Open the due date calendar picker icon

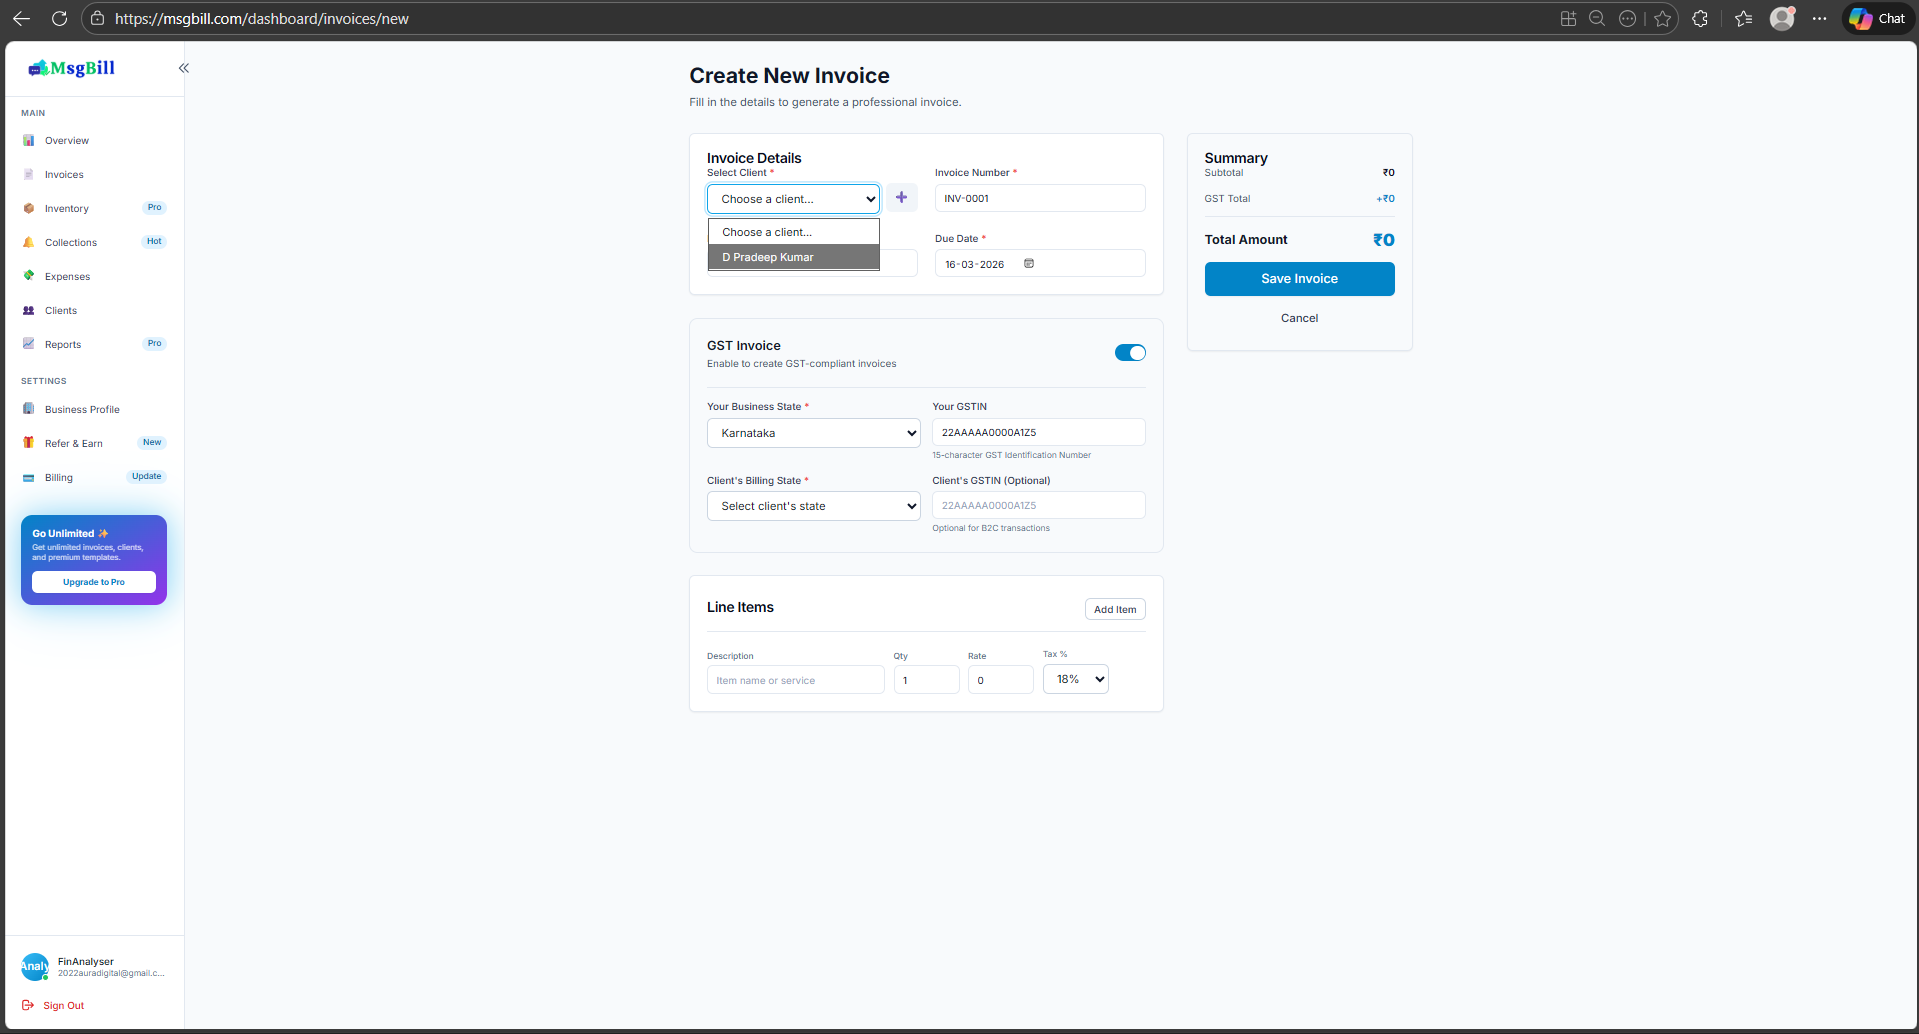(1029, 263)
